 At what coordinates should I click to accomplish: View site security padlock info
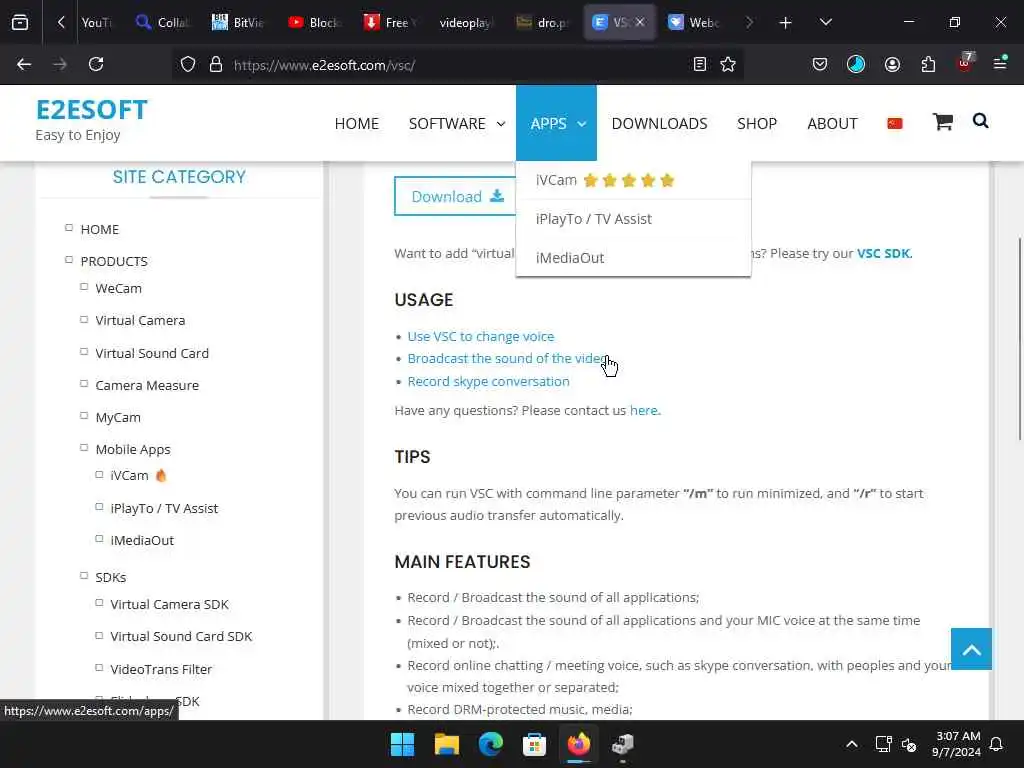(216, 64)
